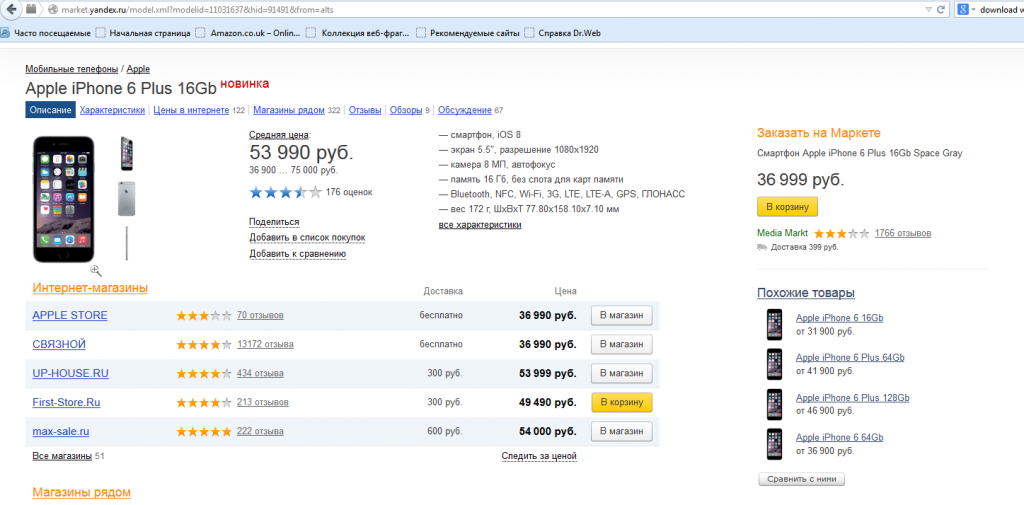Switch to Обзоры tab
The width and height of the screenshot is (1024, 505).
tap(406, 110)
